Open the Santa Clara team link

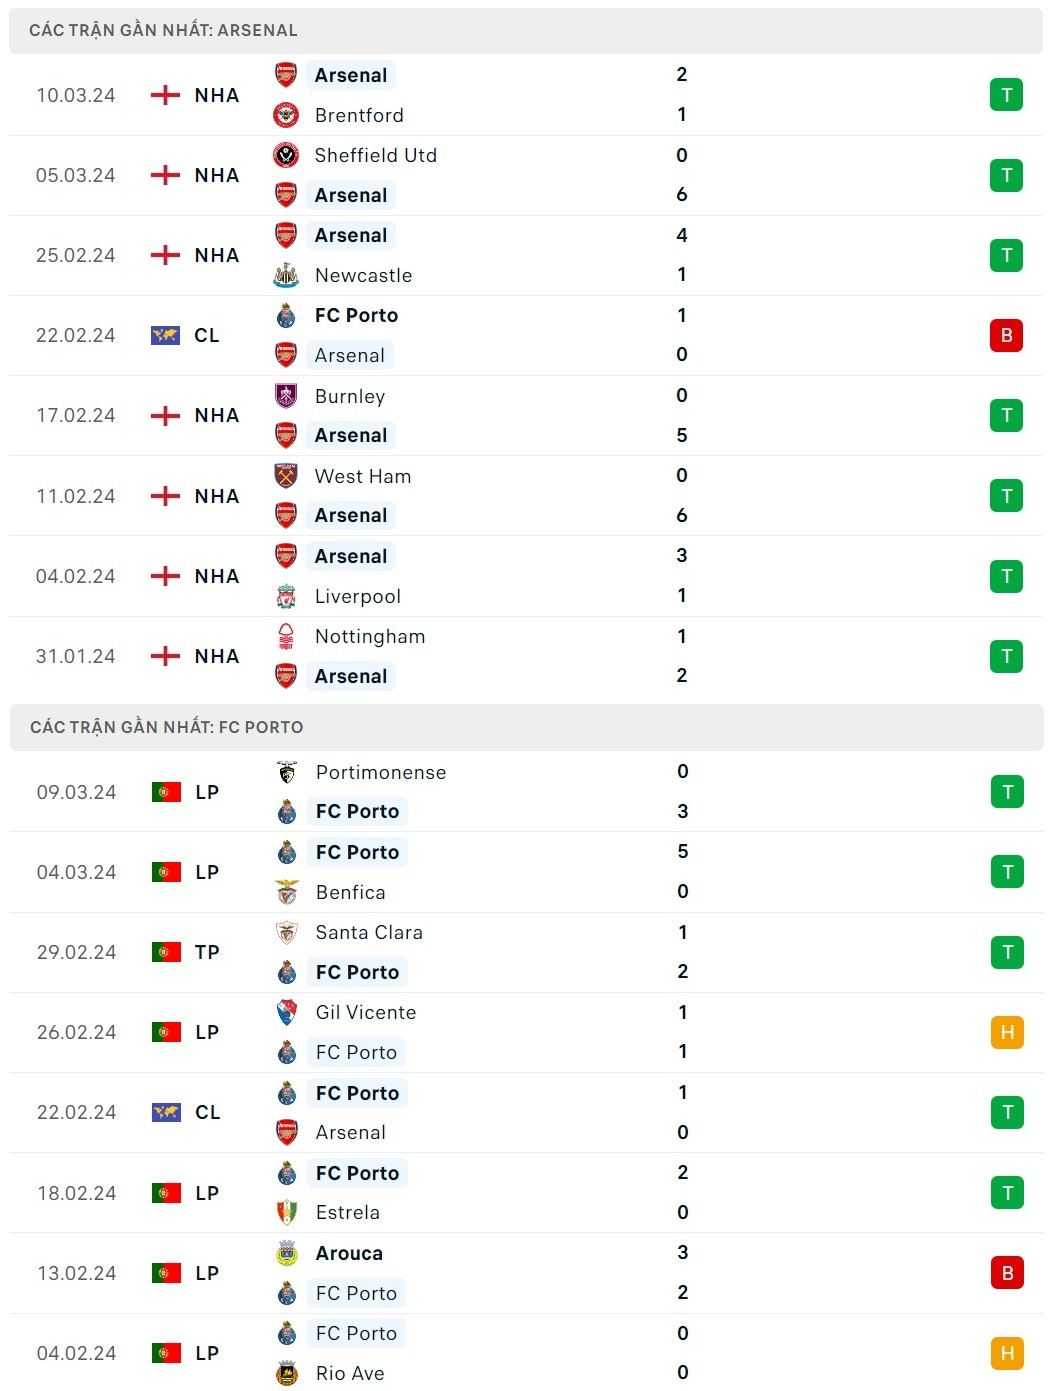[369, 932]
